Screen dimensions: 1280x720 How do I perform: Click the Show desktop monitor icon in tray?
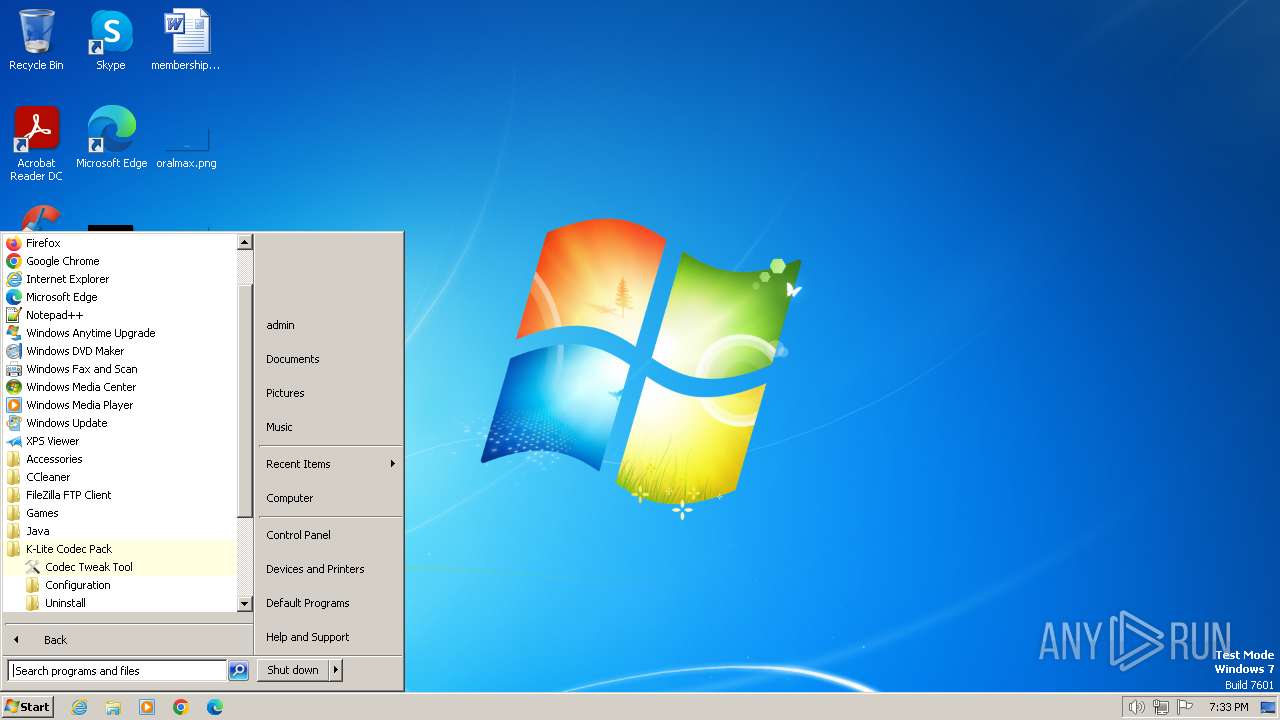(1268, 707)
